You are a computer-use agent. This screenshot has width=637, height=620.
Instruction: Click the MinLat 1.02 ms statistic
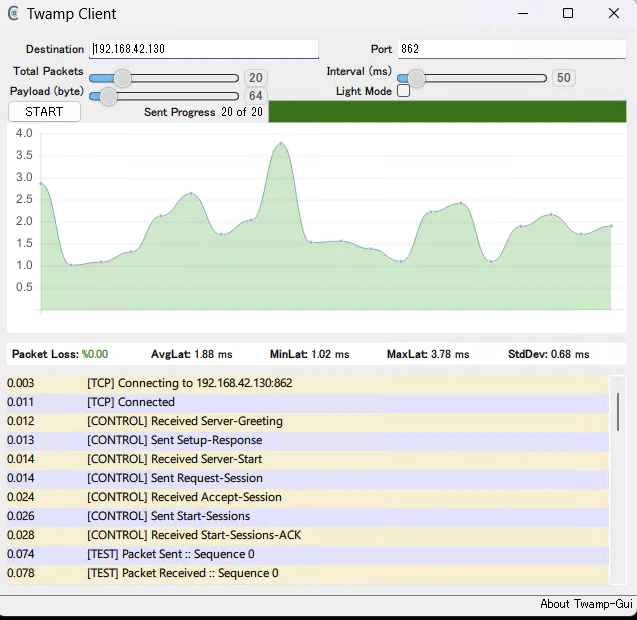[x=310, y=354]
